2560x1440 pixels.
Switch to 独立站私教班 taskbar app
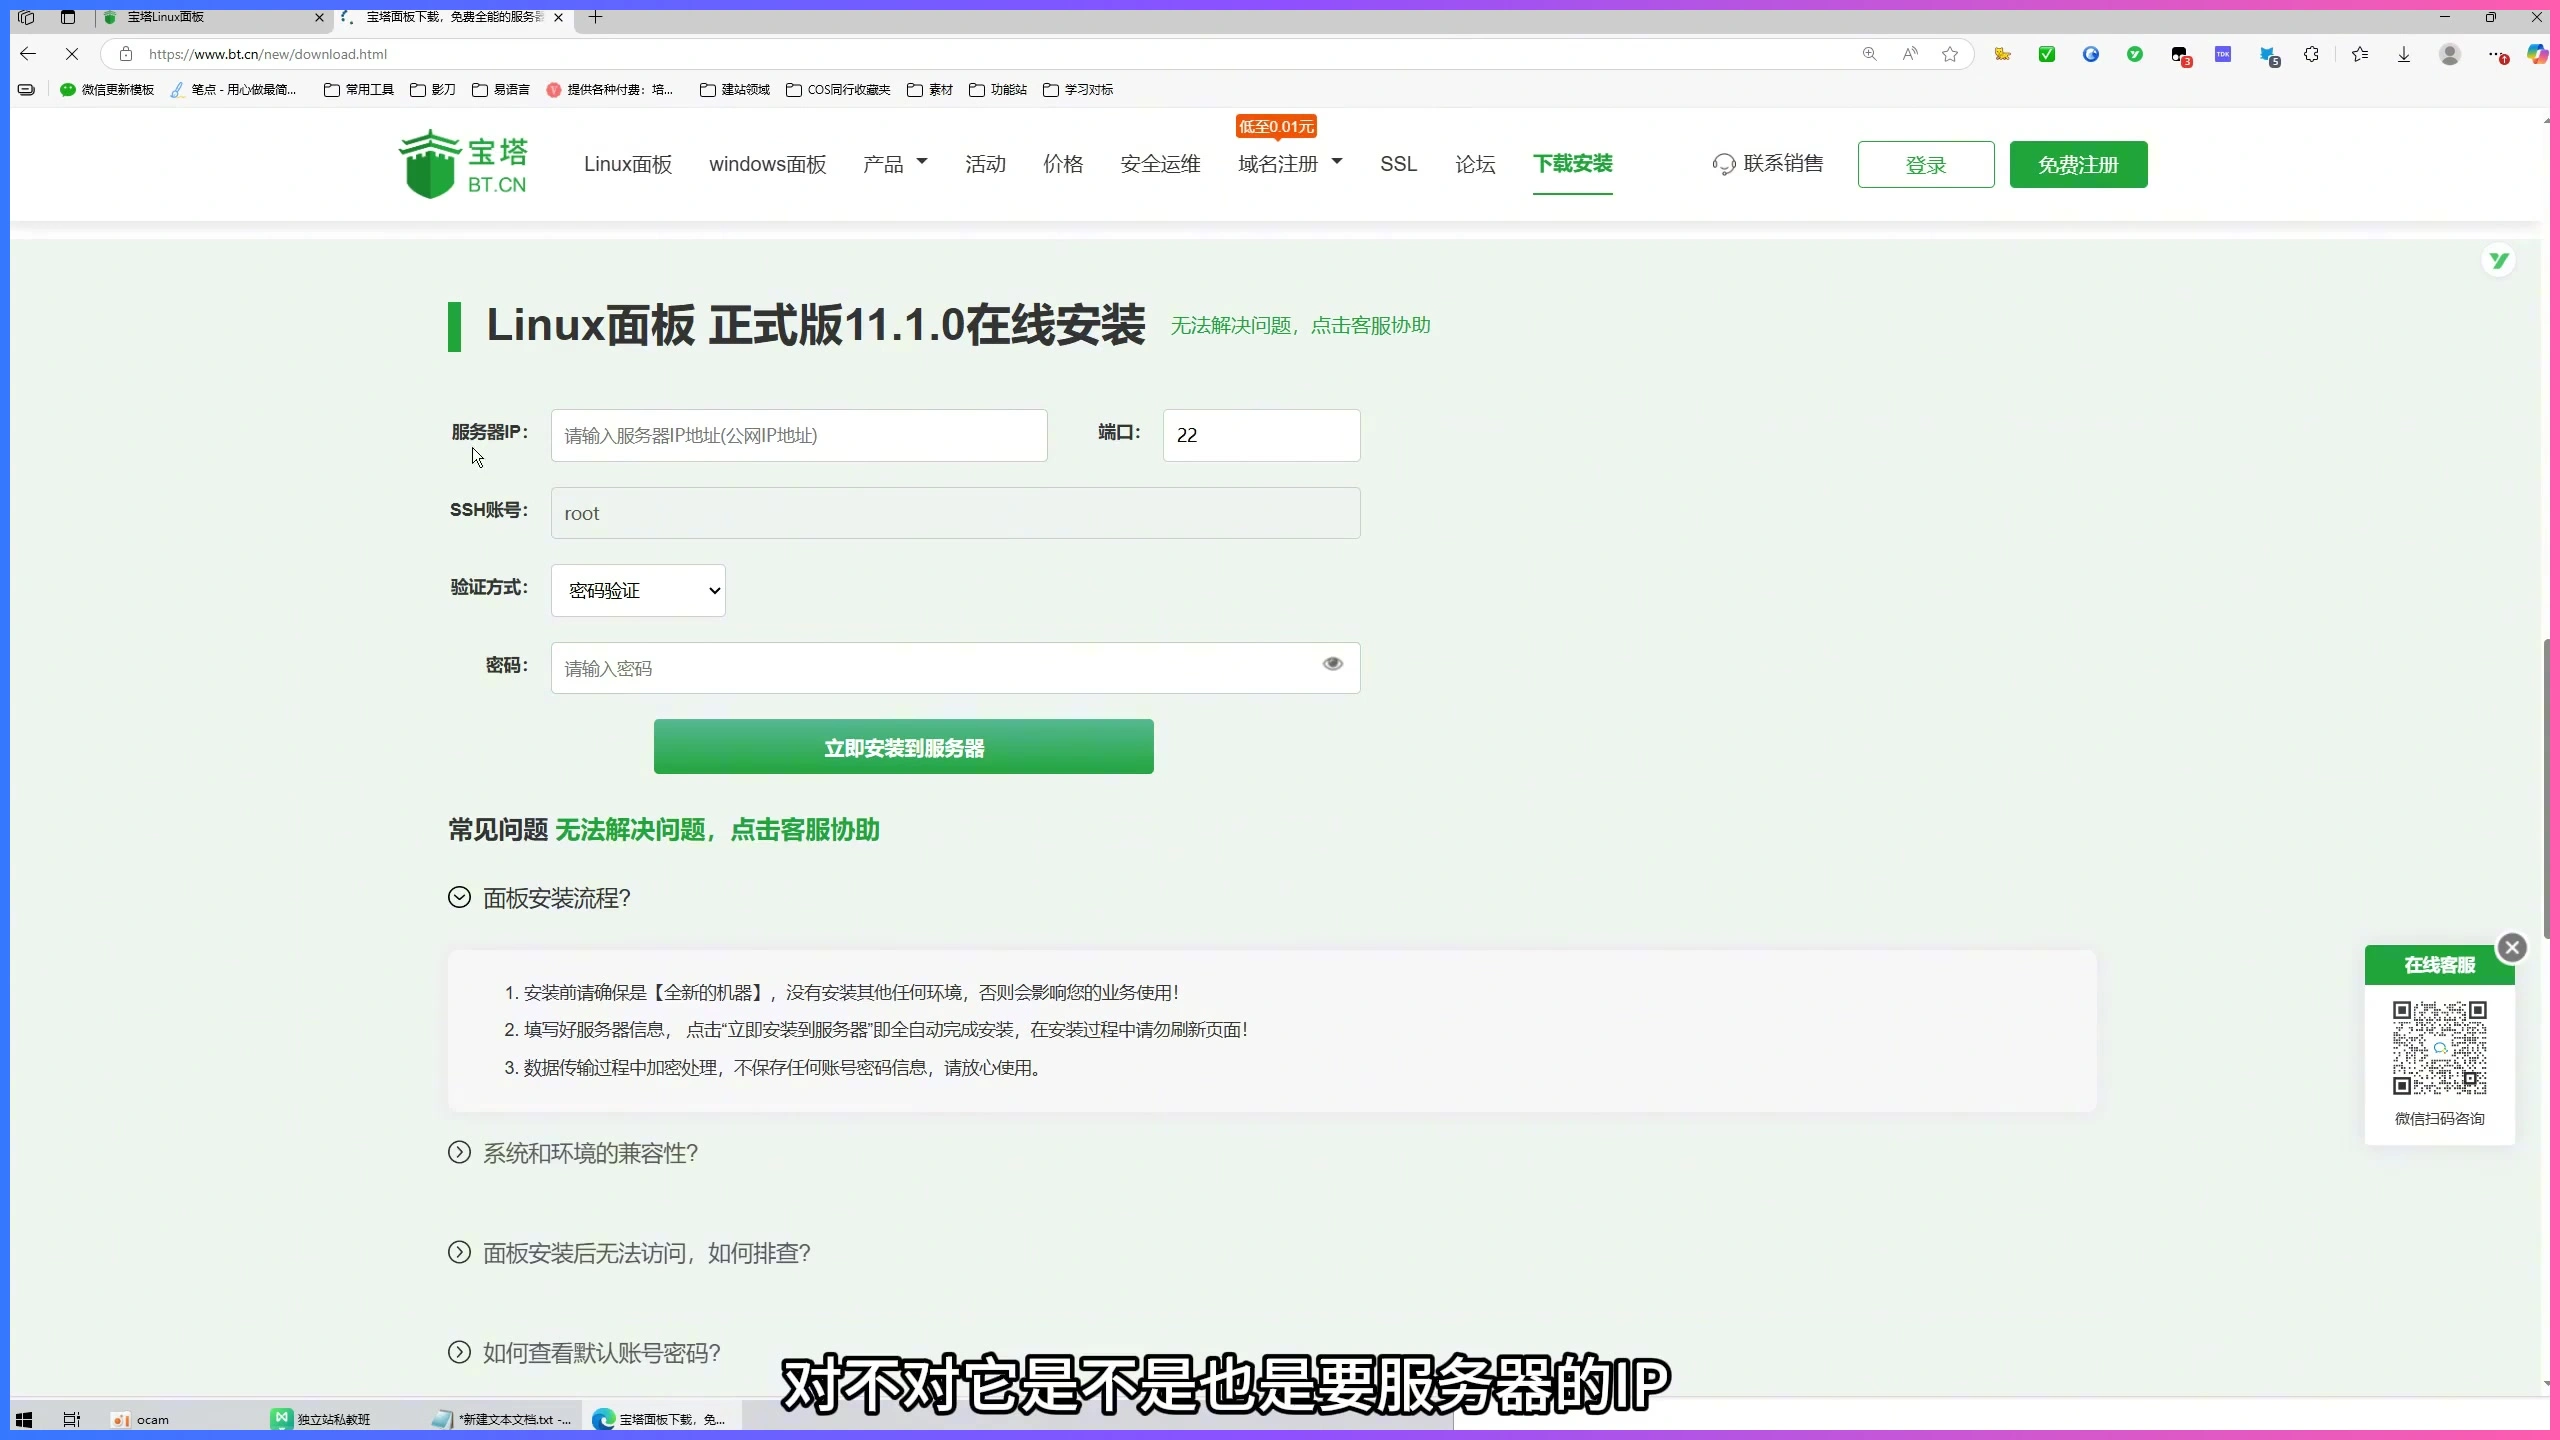322,1419
